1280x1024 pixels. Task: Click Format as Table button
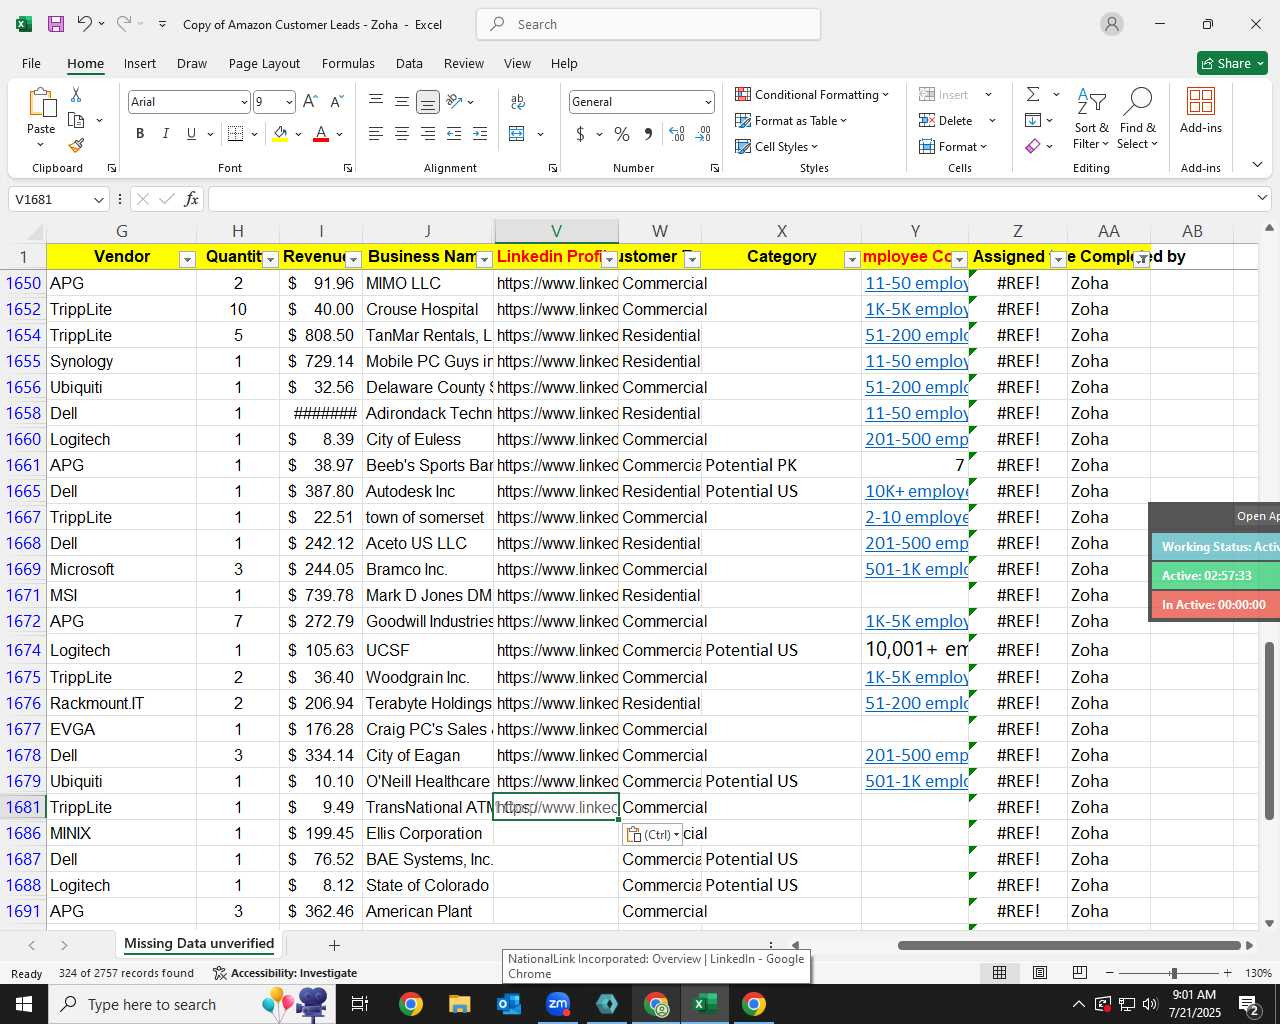[791, 120]
